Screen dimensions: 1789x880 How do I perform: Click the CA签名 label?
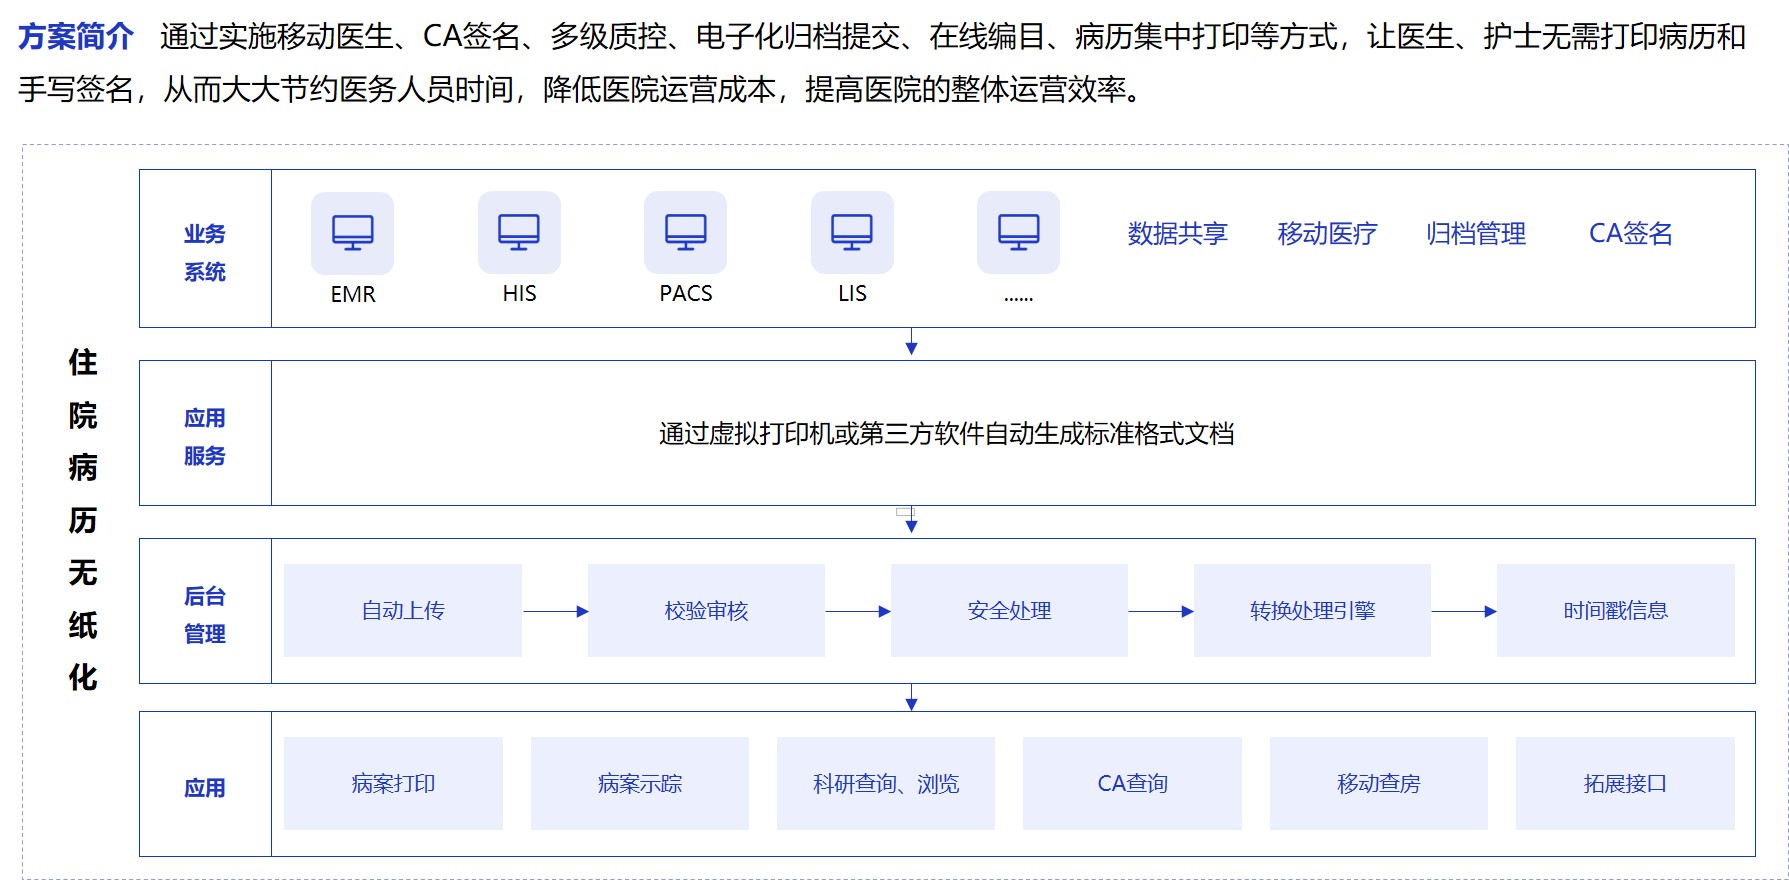pos(1630,234)
